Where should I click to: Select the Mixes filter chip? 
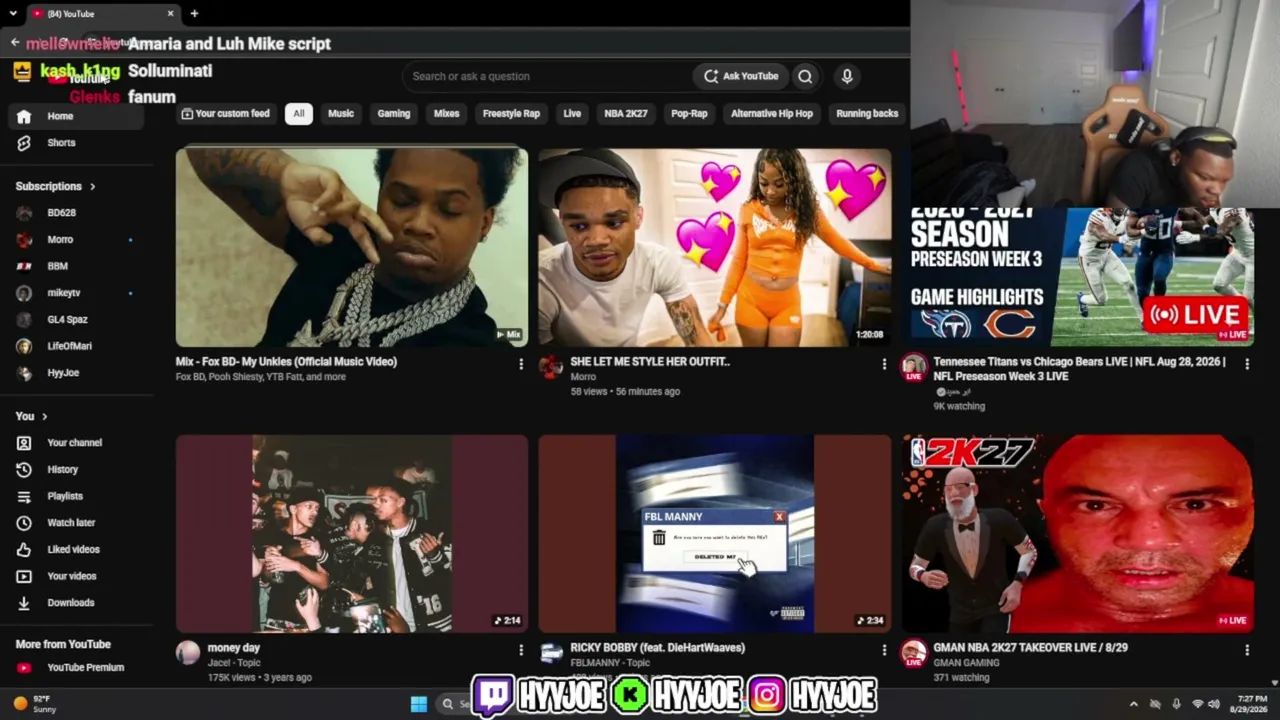[447, 114]
